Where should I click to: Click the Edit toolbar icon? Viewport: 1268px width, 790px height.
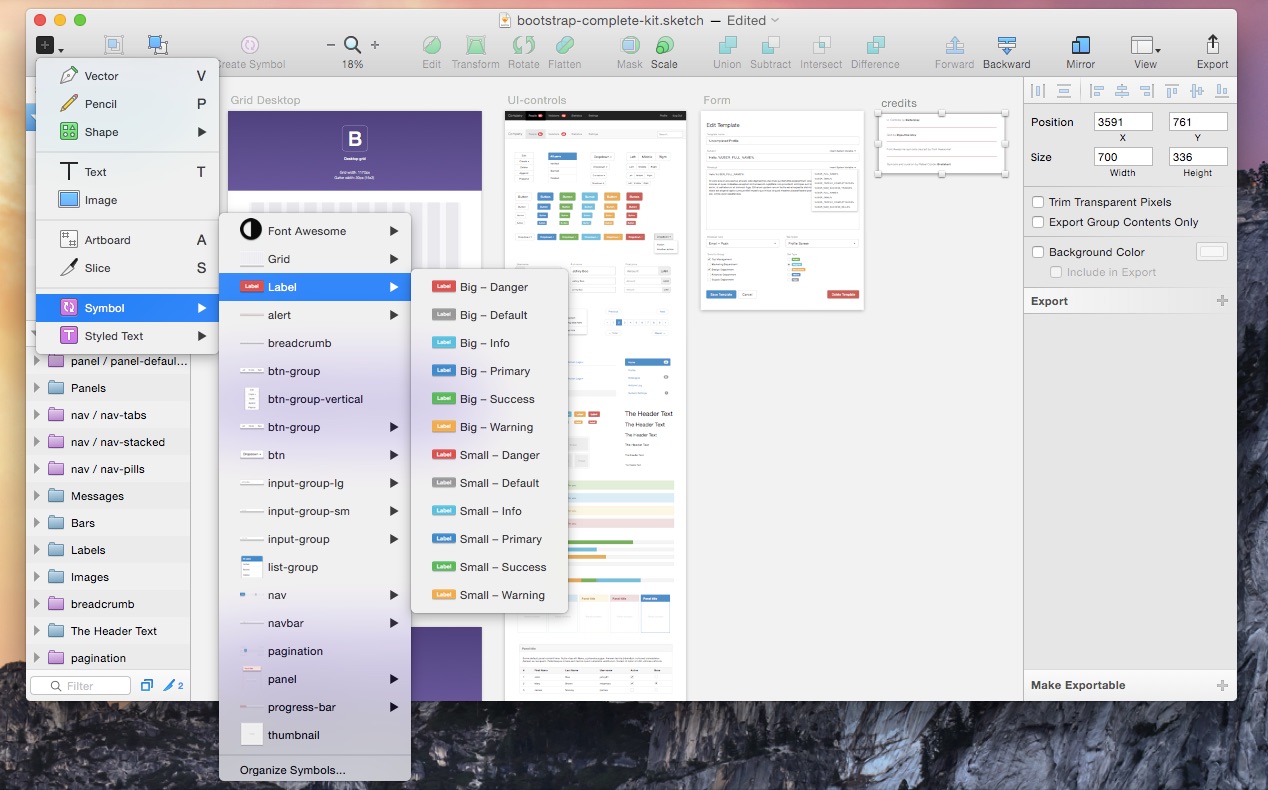[431, 45]
